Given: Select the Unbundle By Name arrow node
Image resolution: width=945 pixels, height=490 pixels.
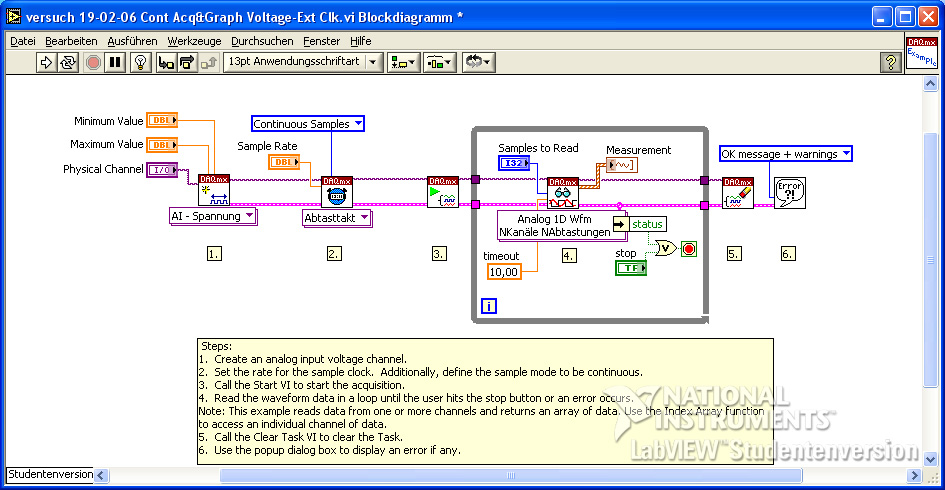Looking at the screenshot, I should tap(620, 224).
